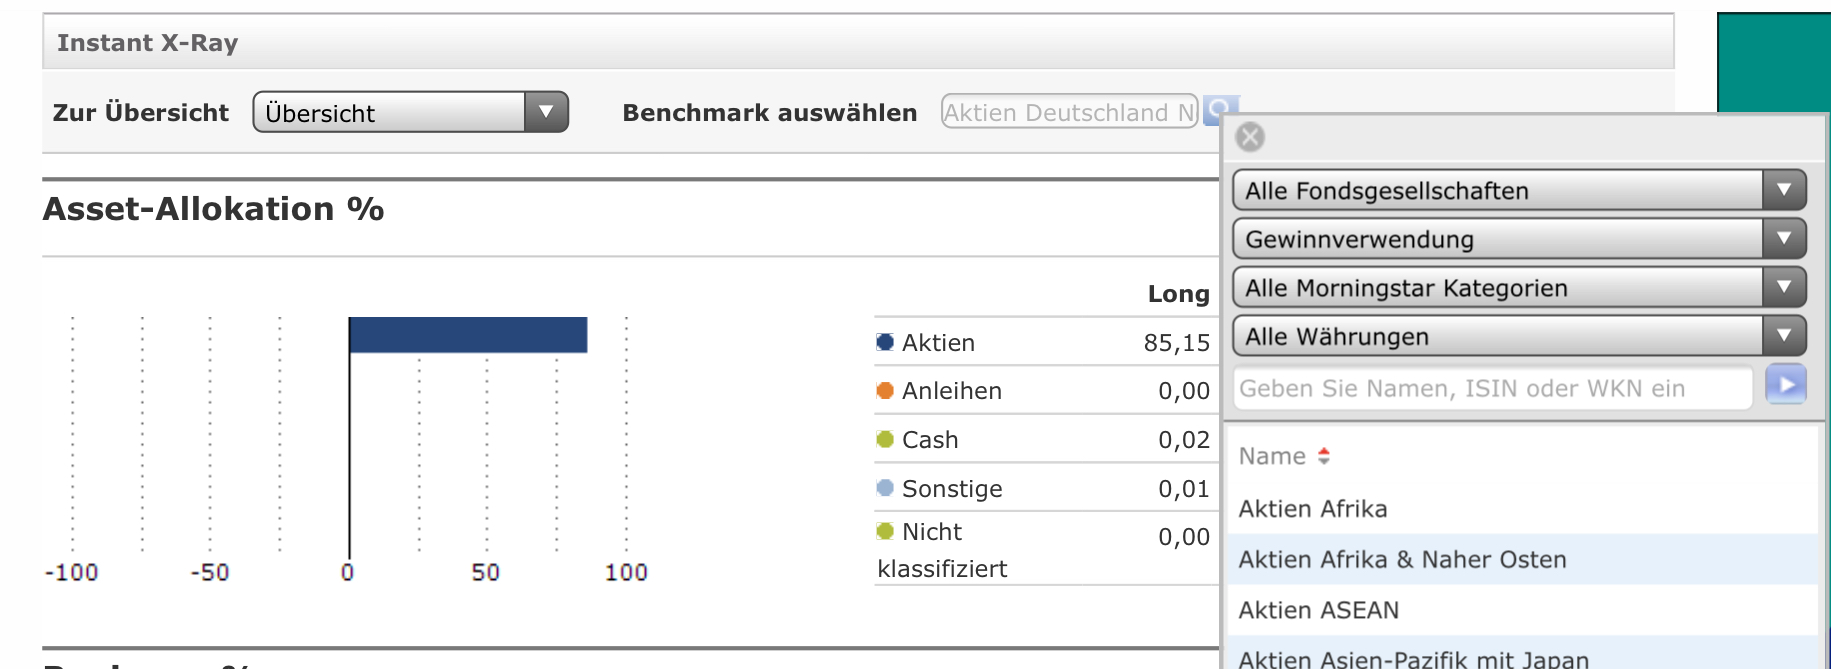
Task: Click the Name, ISIN oder WKN field
Action: pos(1492,388)
